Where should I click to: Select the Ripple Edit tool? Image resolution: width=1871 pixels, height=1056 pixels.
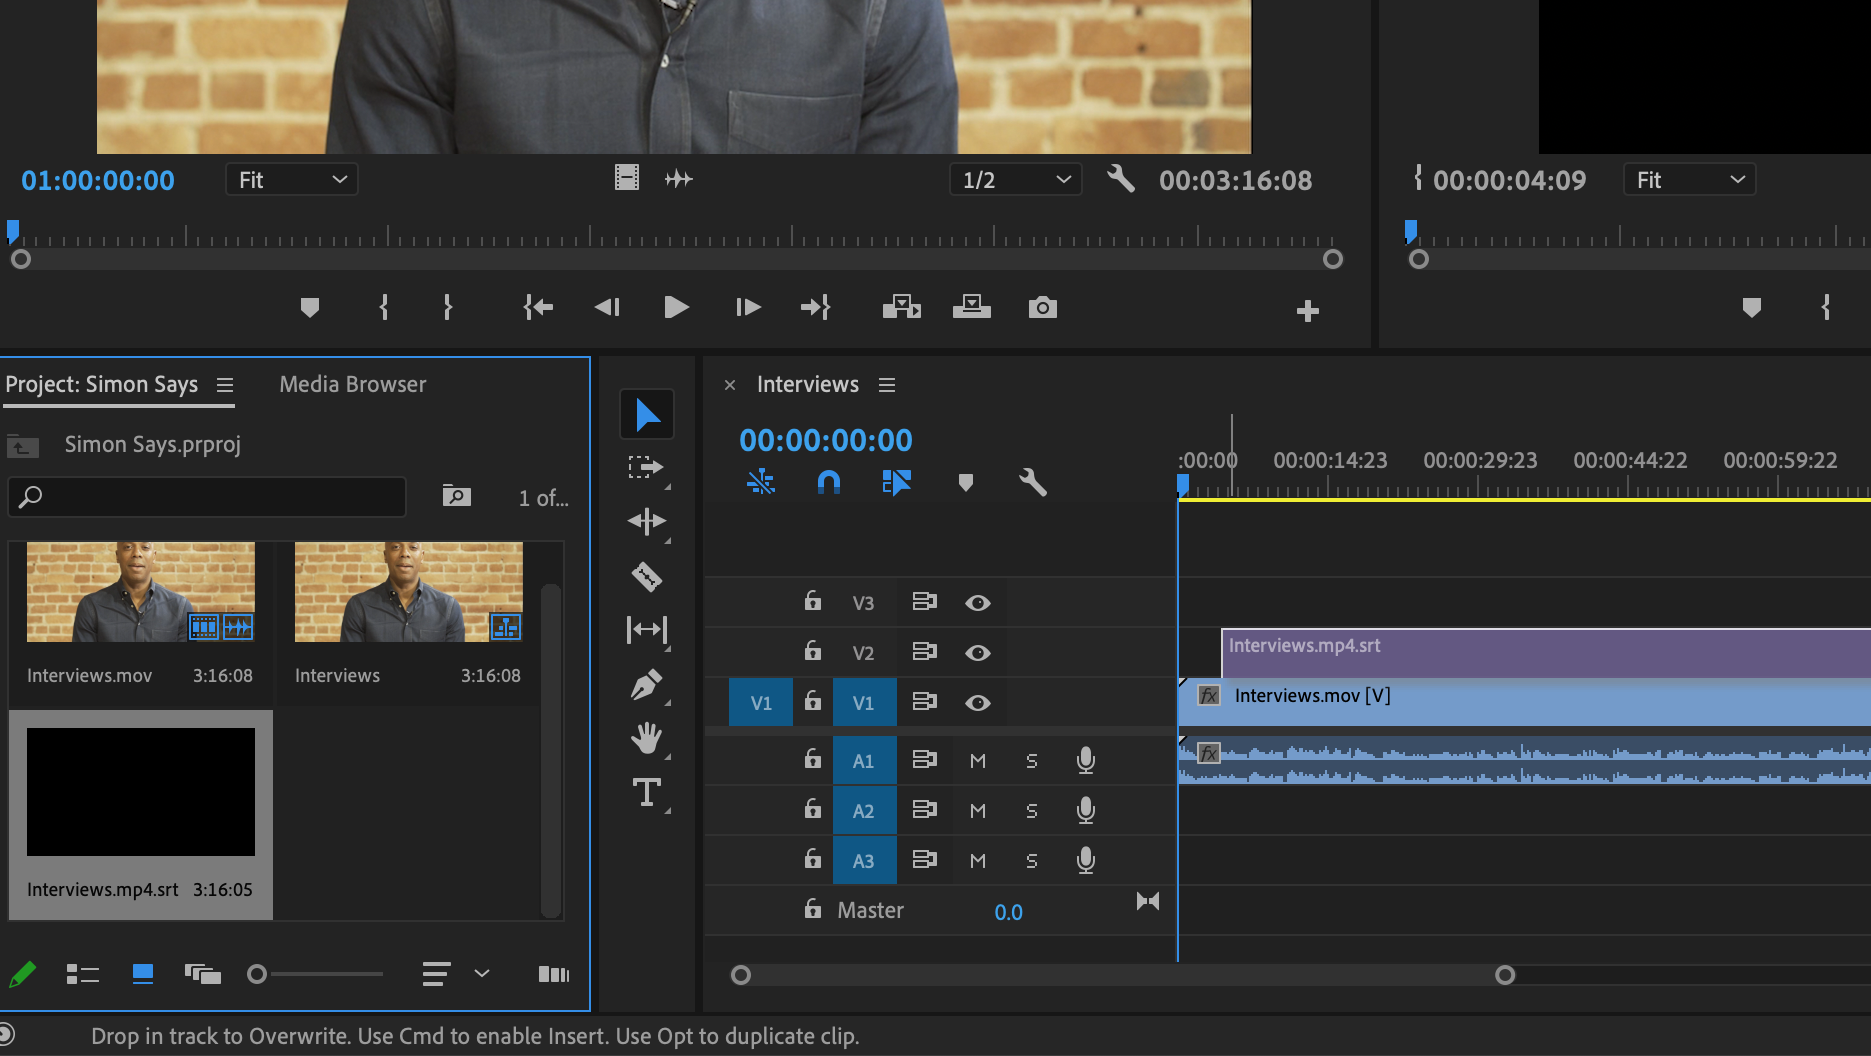click(x=646, y=521)
